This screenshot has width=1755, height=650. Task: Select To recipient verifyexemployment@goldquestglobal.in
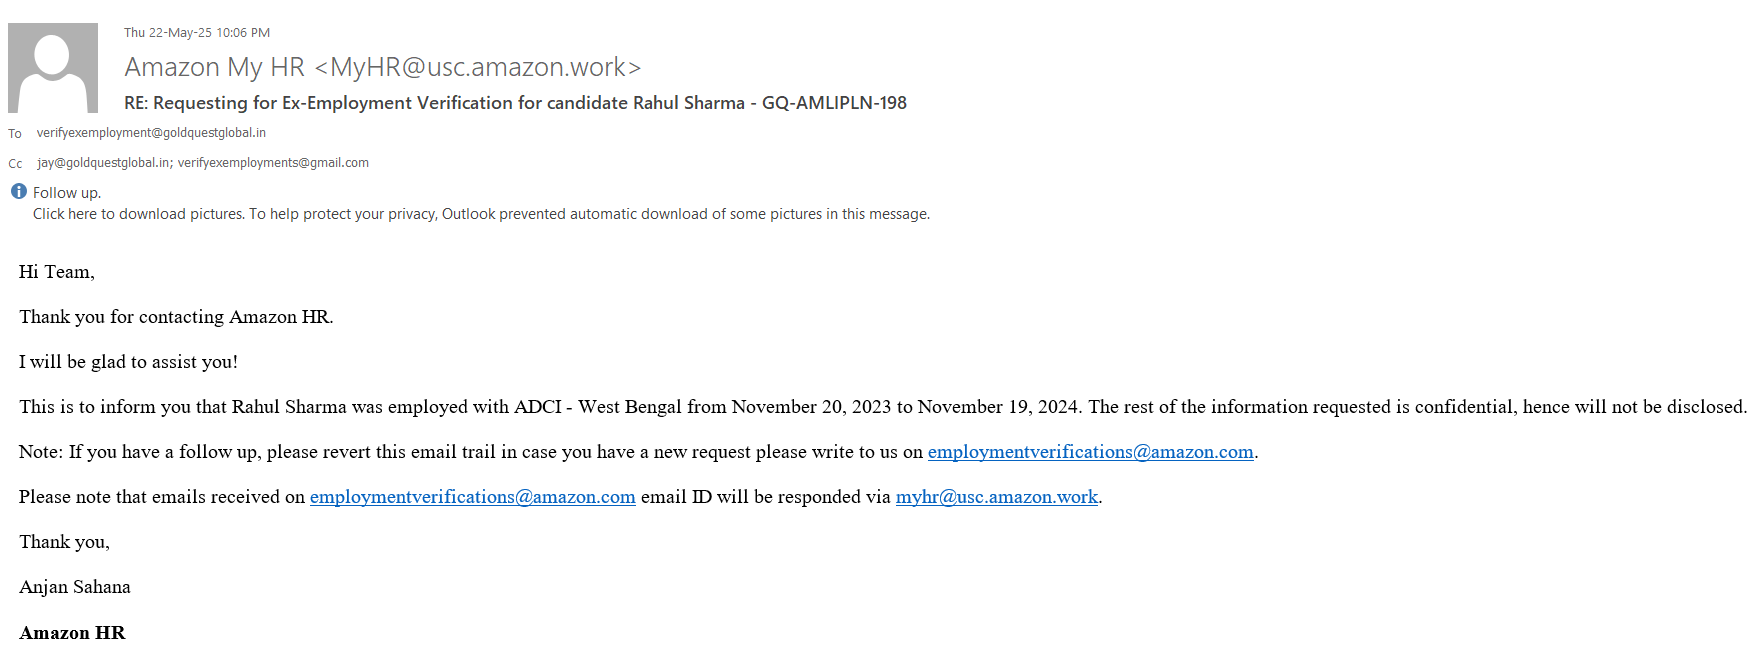pos(151,133)
